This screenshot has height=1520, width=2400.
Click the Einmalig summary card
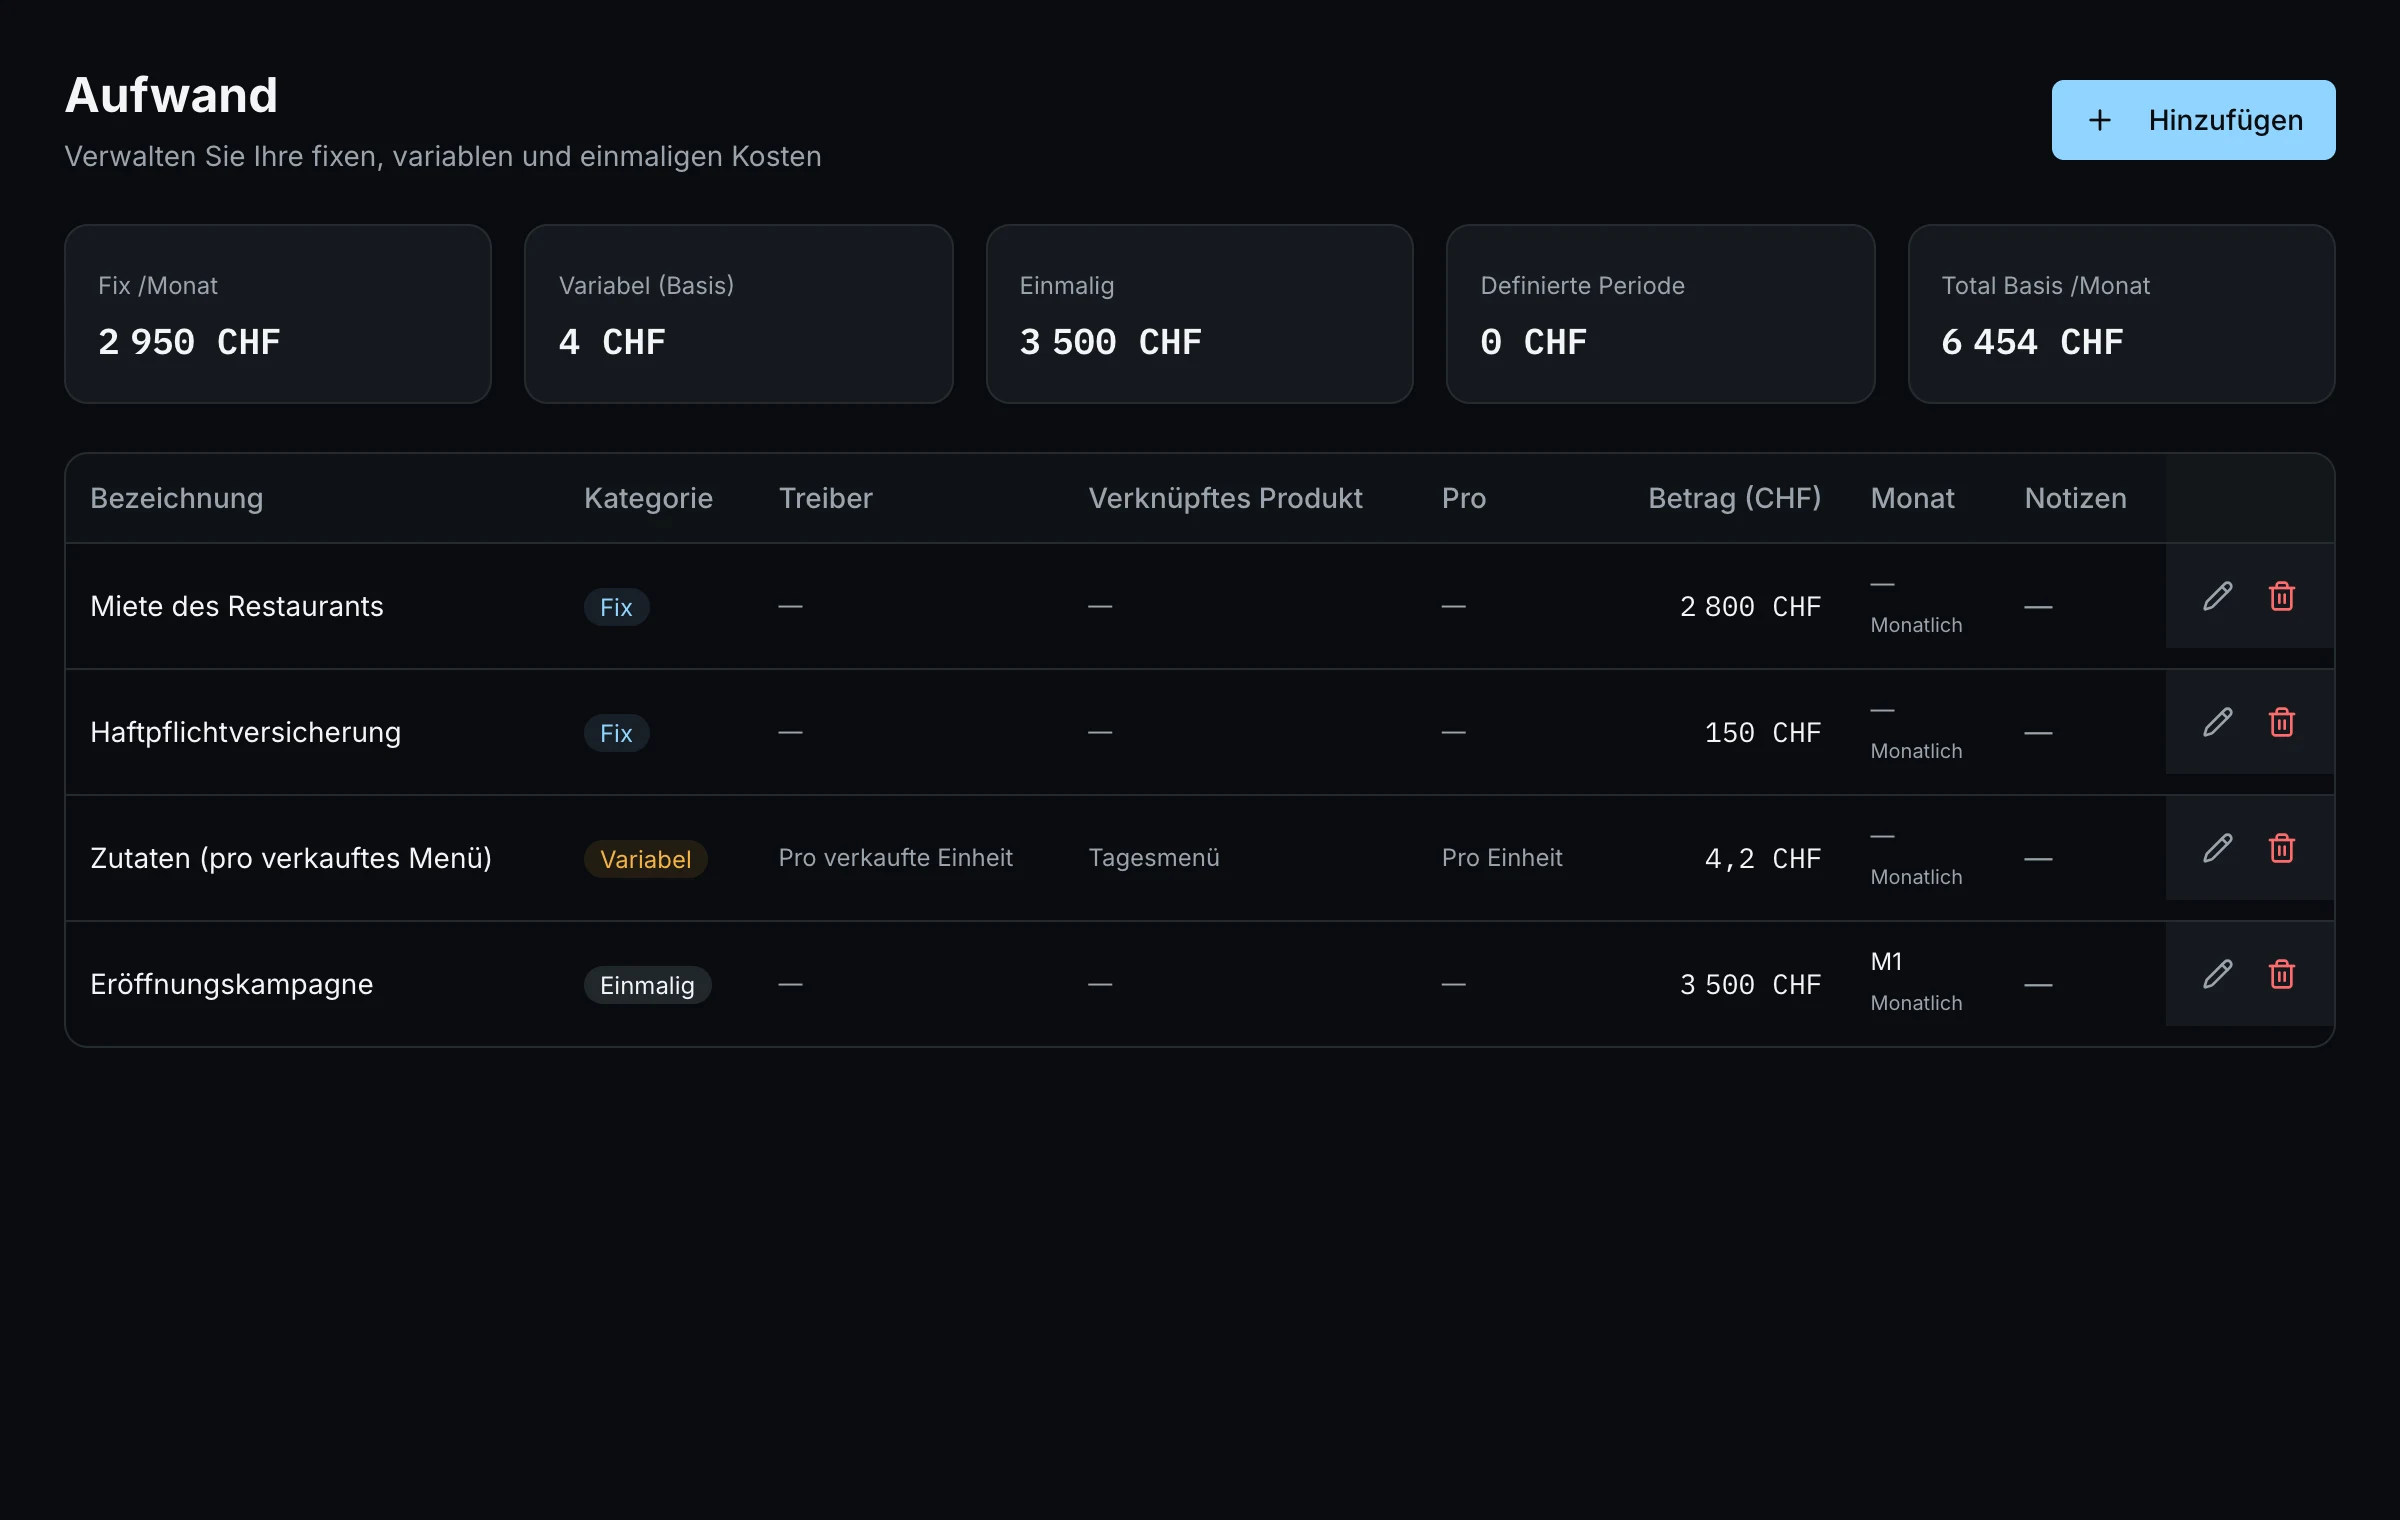[x=1199, y=314]
